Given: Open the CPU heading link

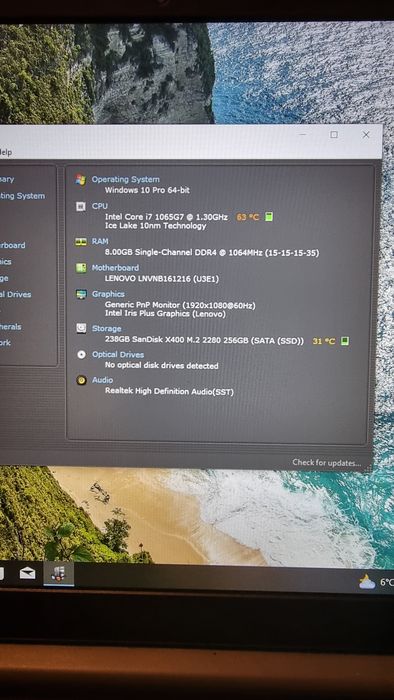Looking at the screenshot, I should point(100,206).
